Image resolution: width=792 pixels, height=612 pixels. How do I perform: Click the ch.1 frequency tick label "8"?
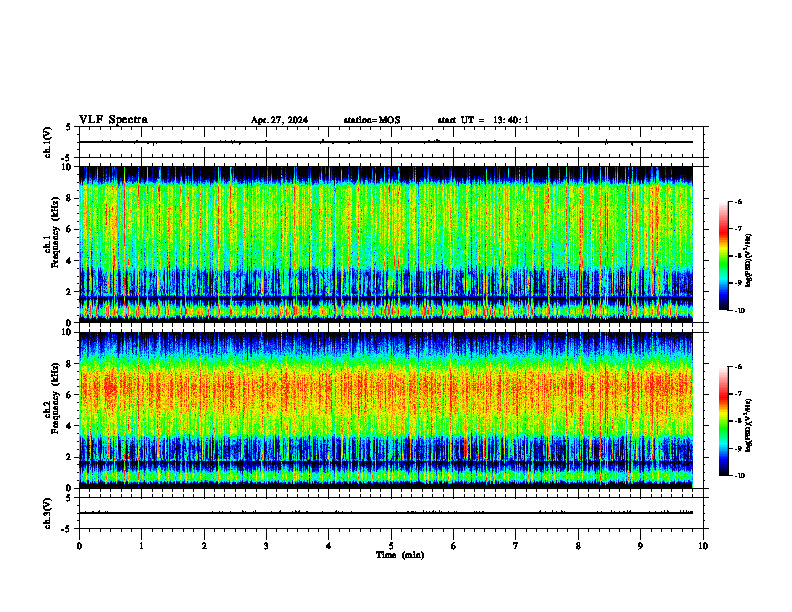coord(70,198)
